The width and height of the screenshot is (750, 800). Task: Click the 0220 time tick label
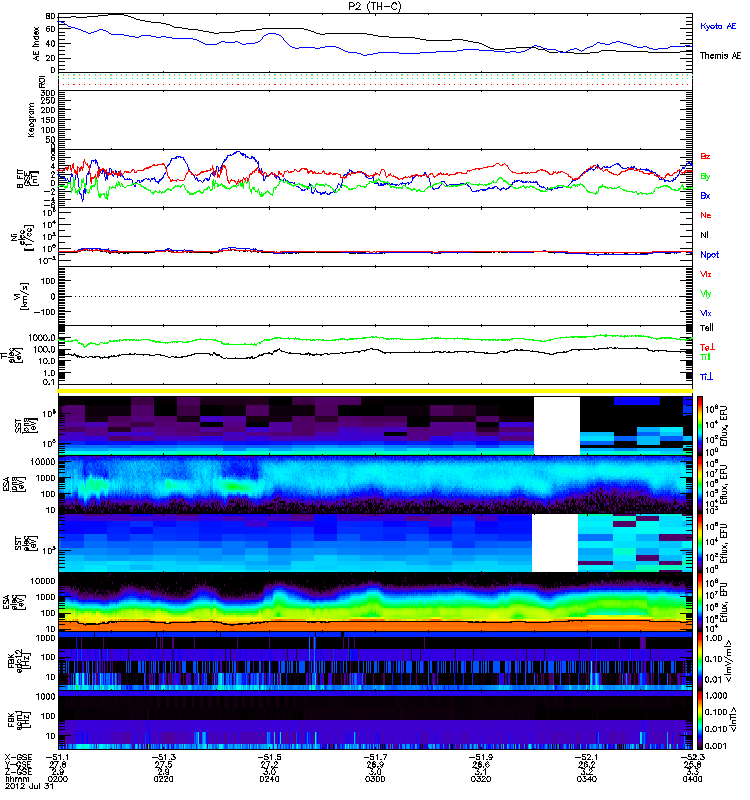163,779
